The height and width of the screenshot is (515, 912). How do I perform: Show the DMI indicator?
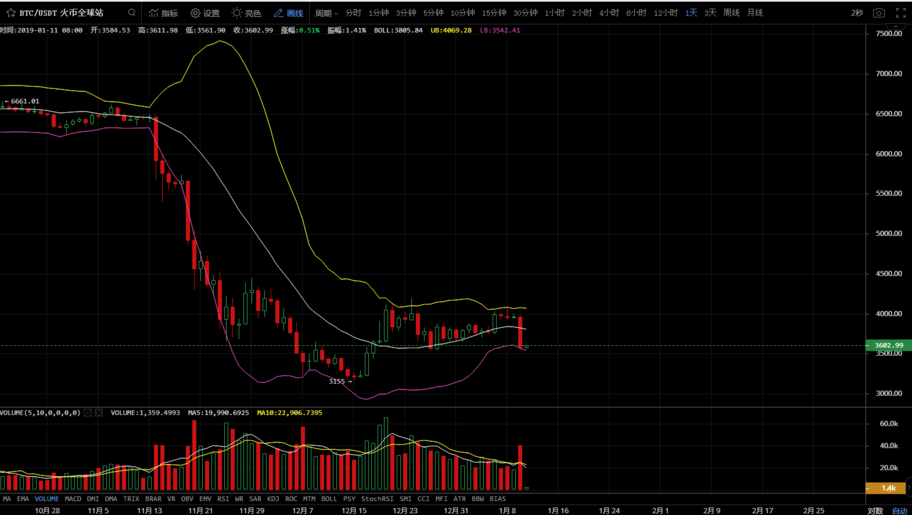click(x=93, y=499)
